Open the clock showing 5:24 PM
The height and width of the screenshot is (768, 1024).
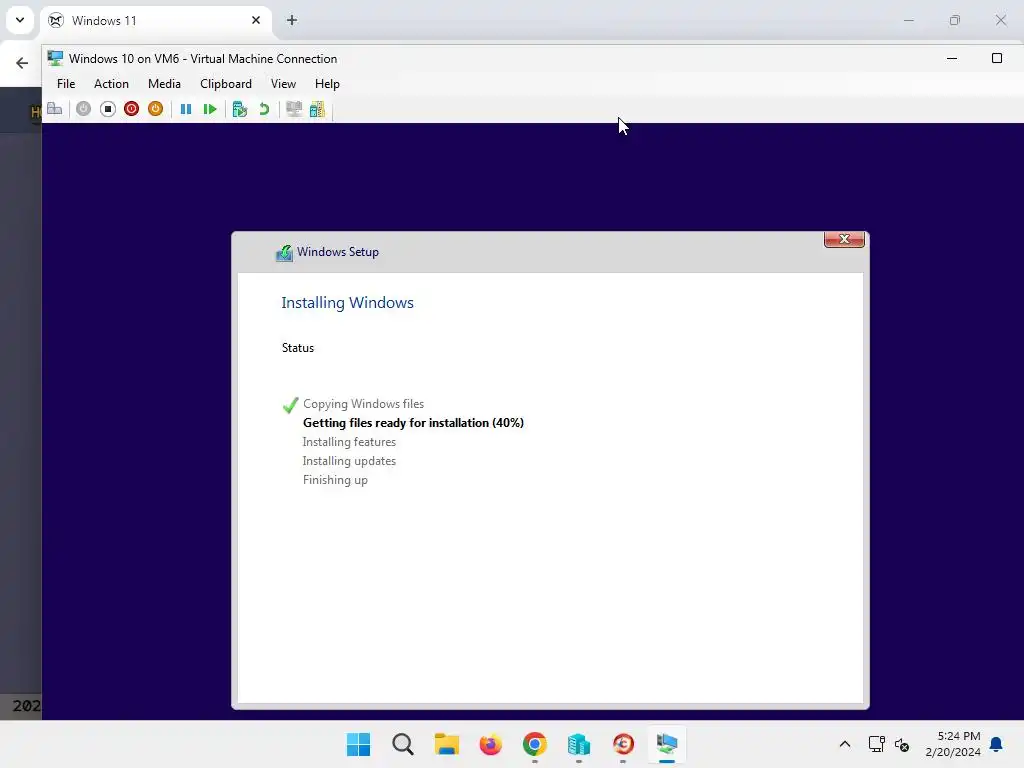[x=953, y=744]
